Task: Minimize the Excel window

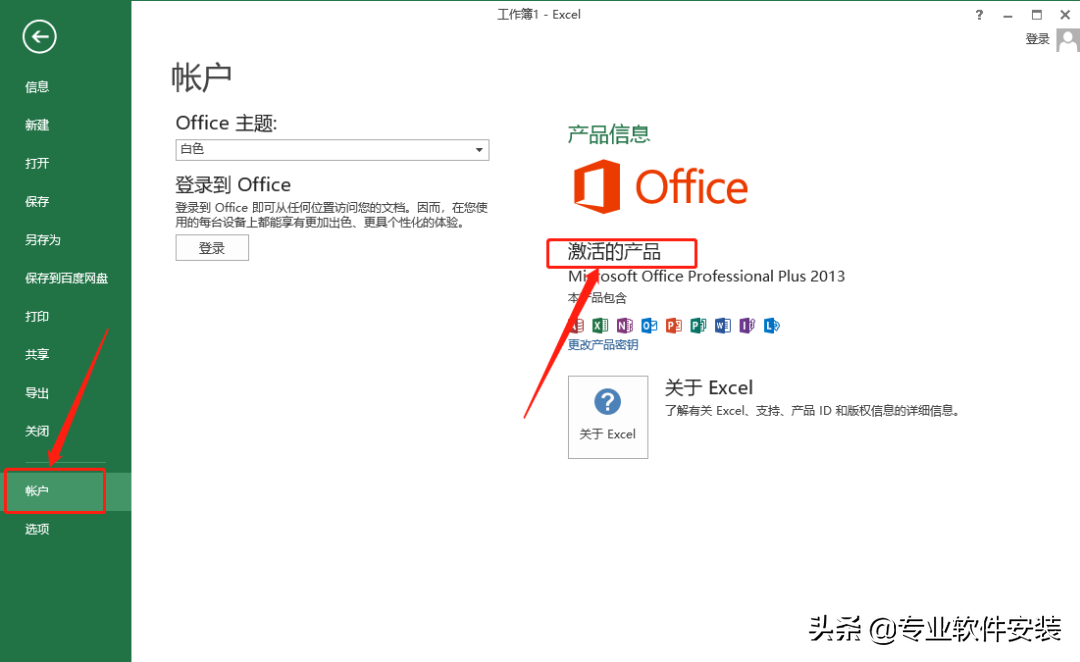Action: [x=1008, y=14]
